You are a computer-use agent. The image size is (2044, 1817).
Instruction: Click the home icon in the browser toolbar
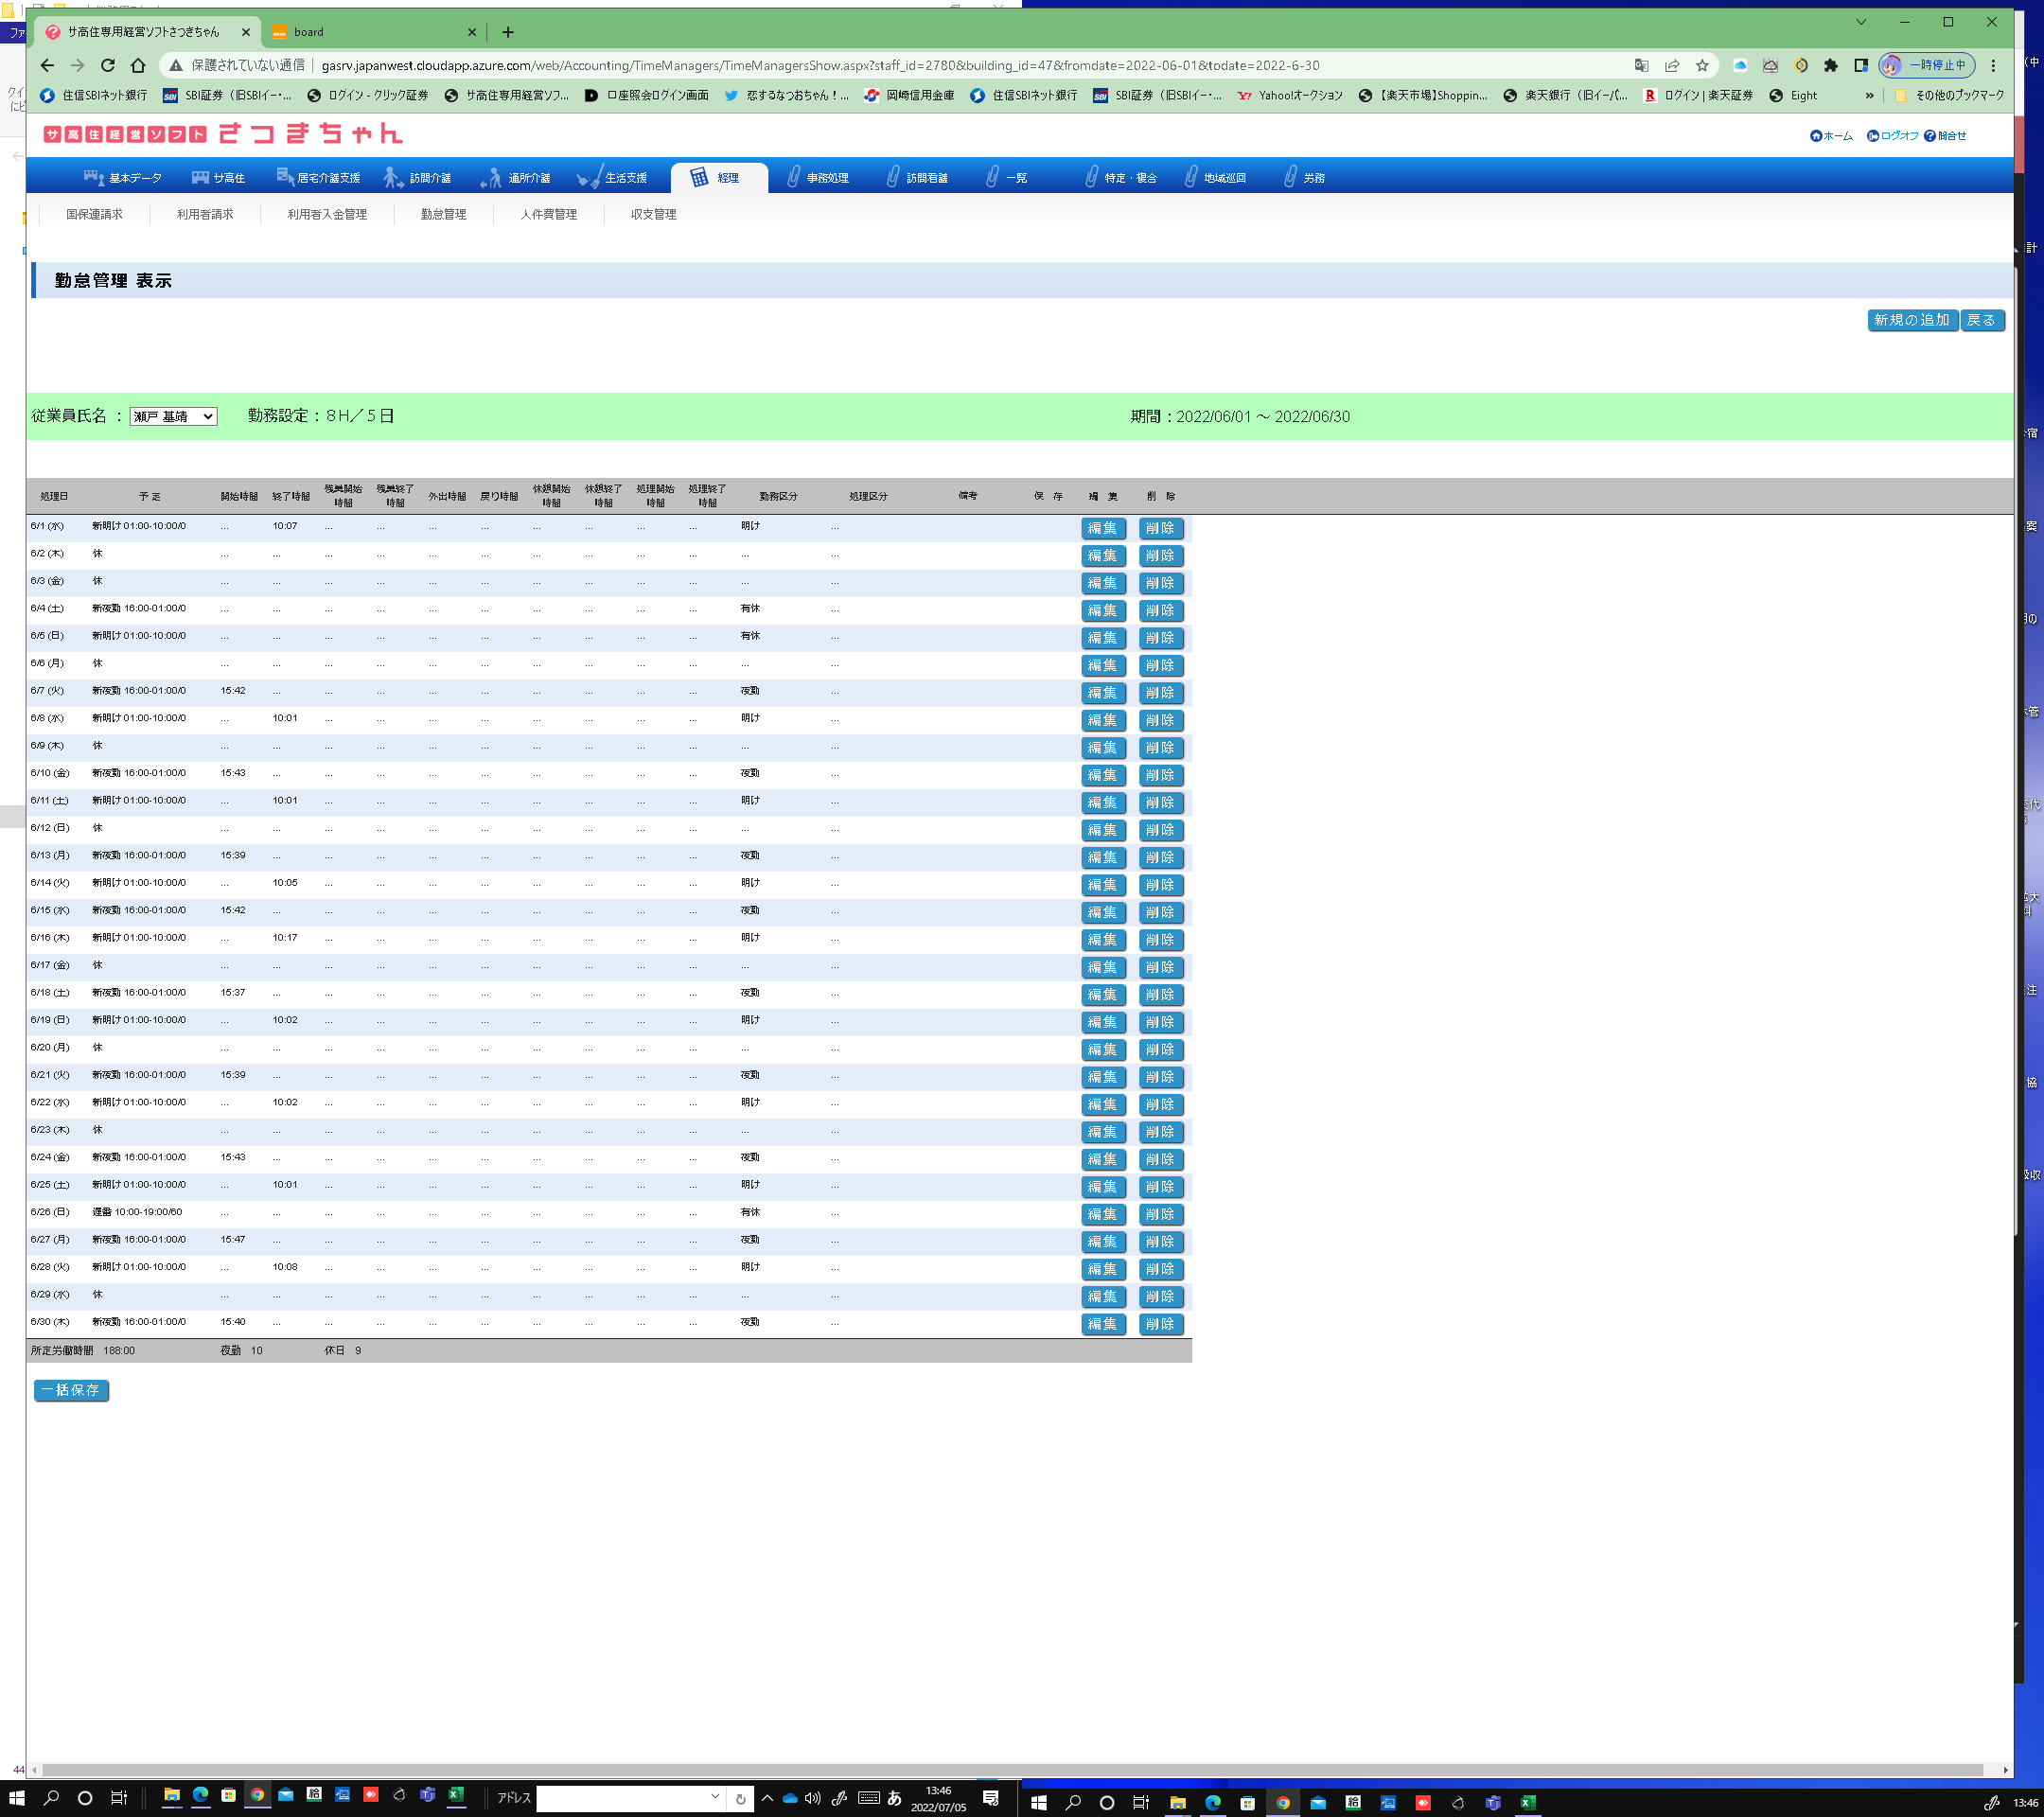click(x=138, y=65)
